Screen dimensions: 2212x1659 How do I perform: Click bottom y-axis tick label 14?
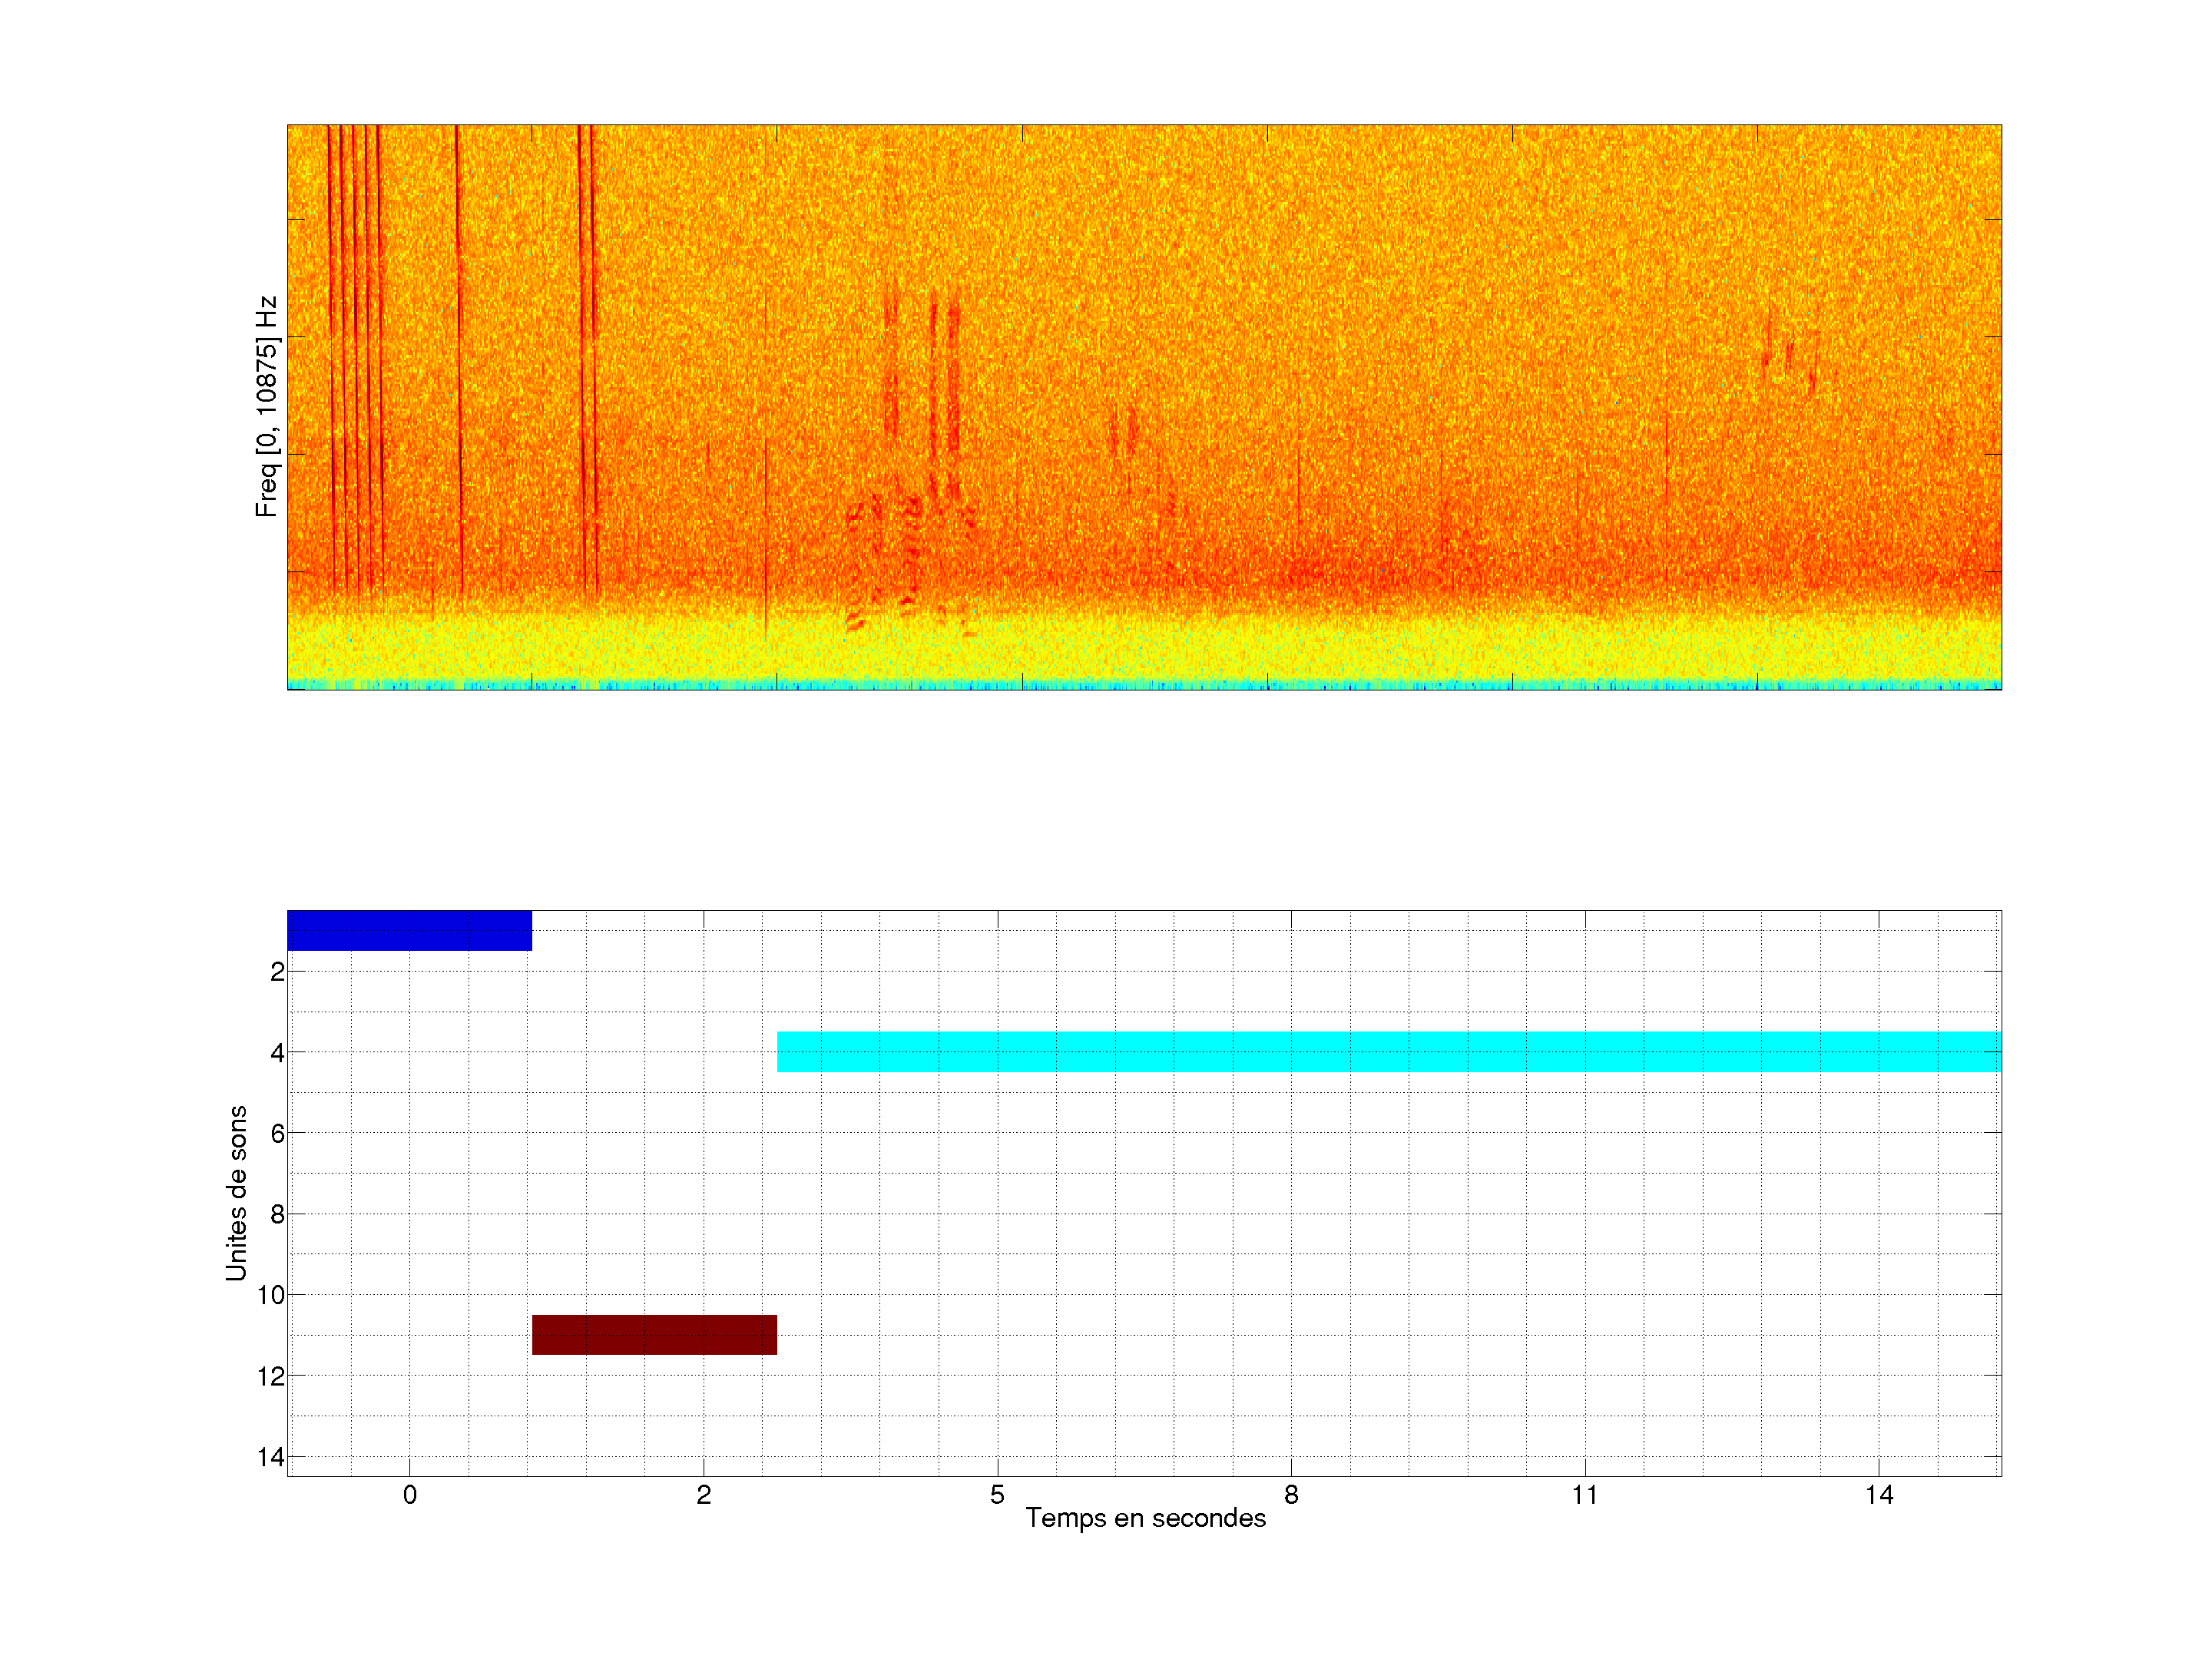[270, 1457]
